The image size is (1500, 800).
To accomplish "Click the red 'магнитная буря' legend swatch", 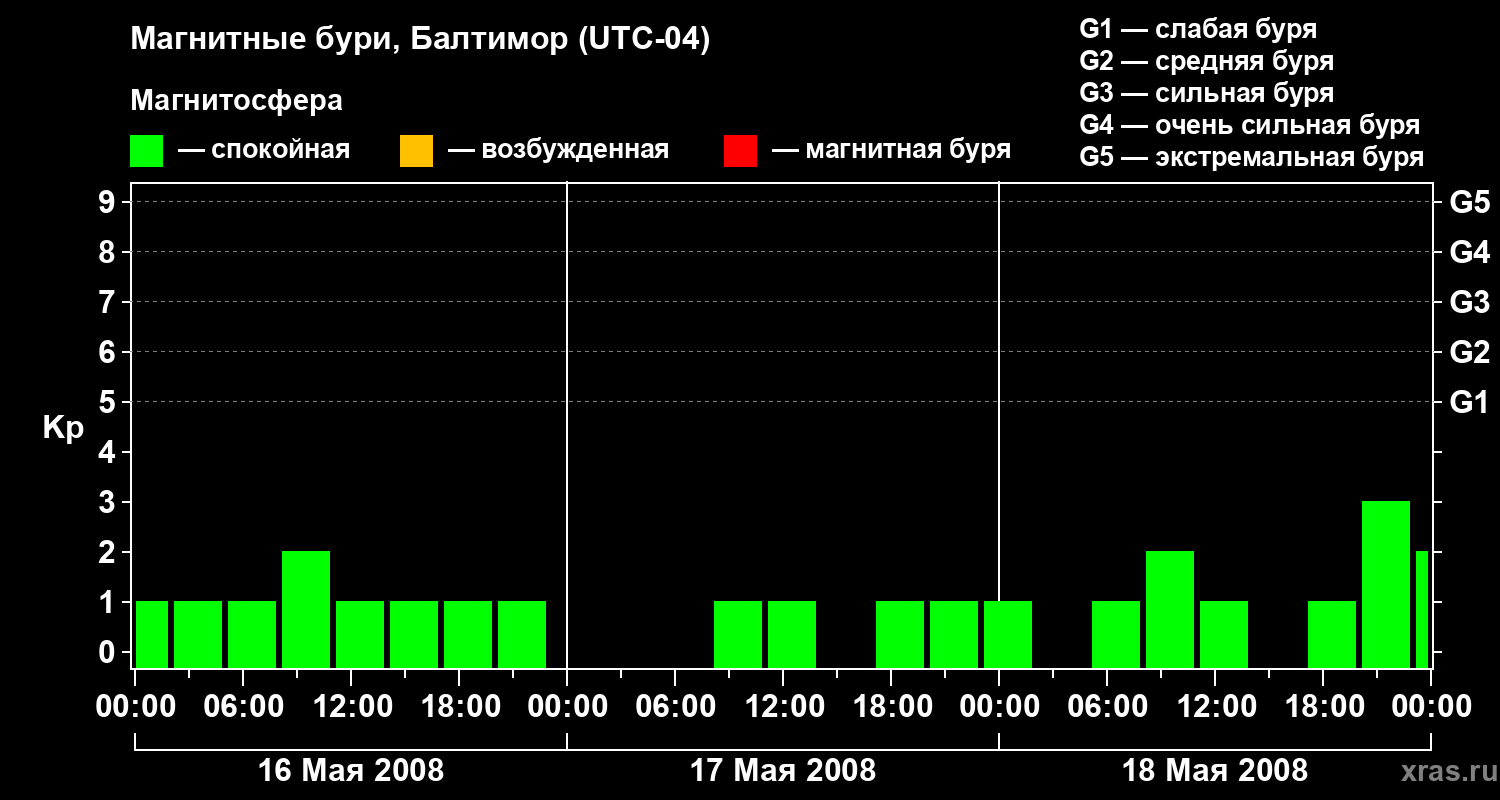I will coord(740,151).
